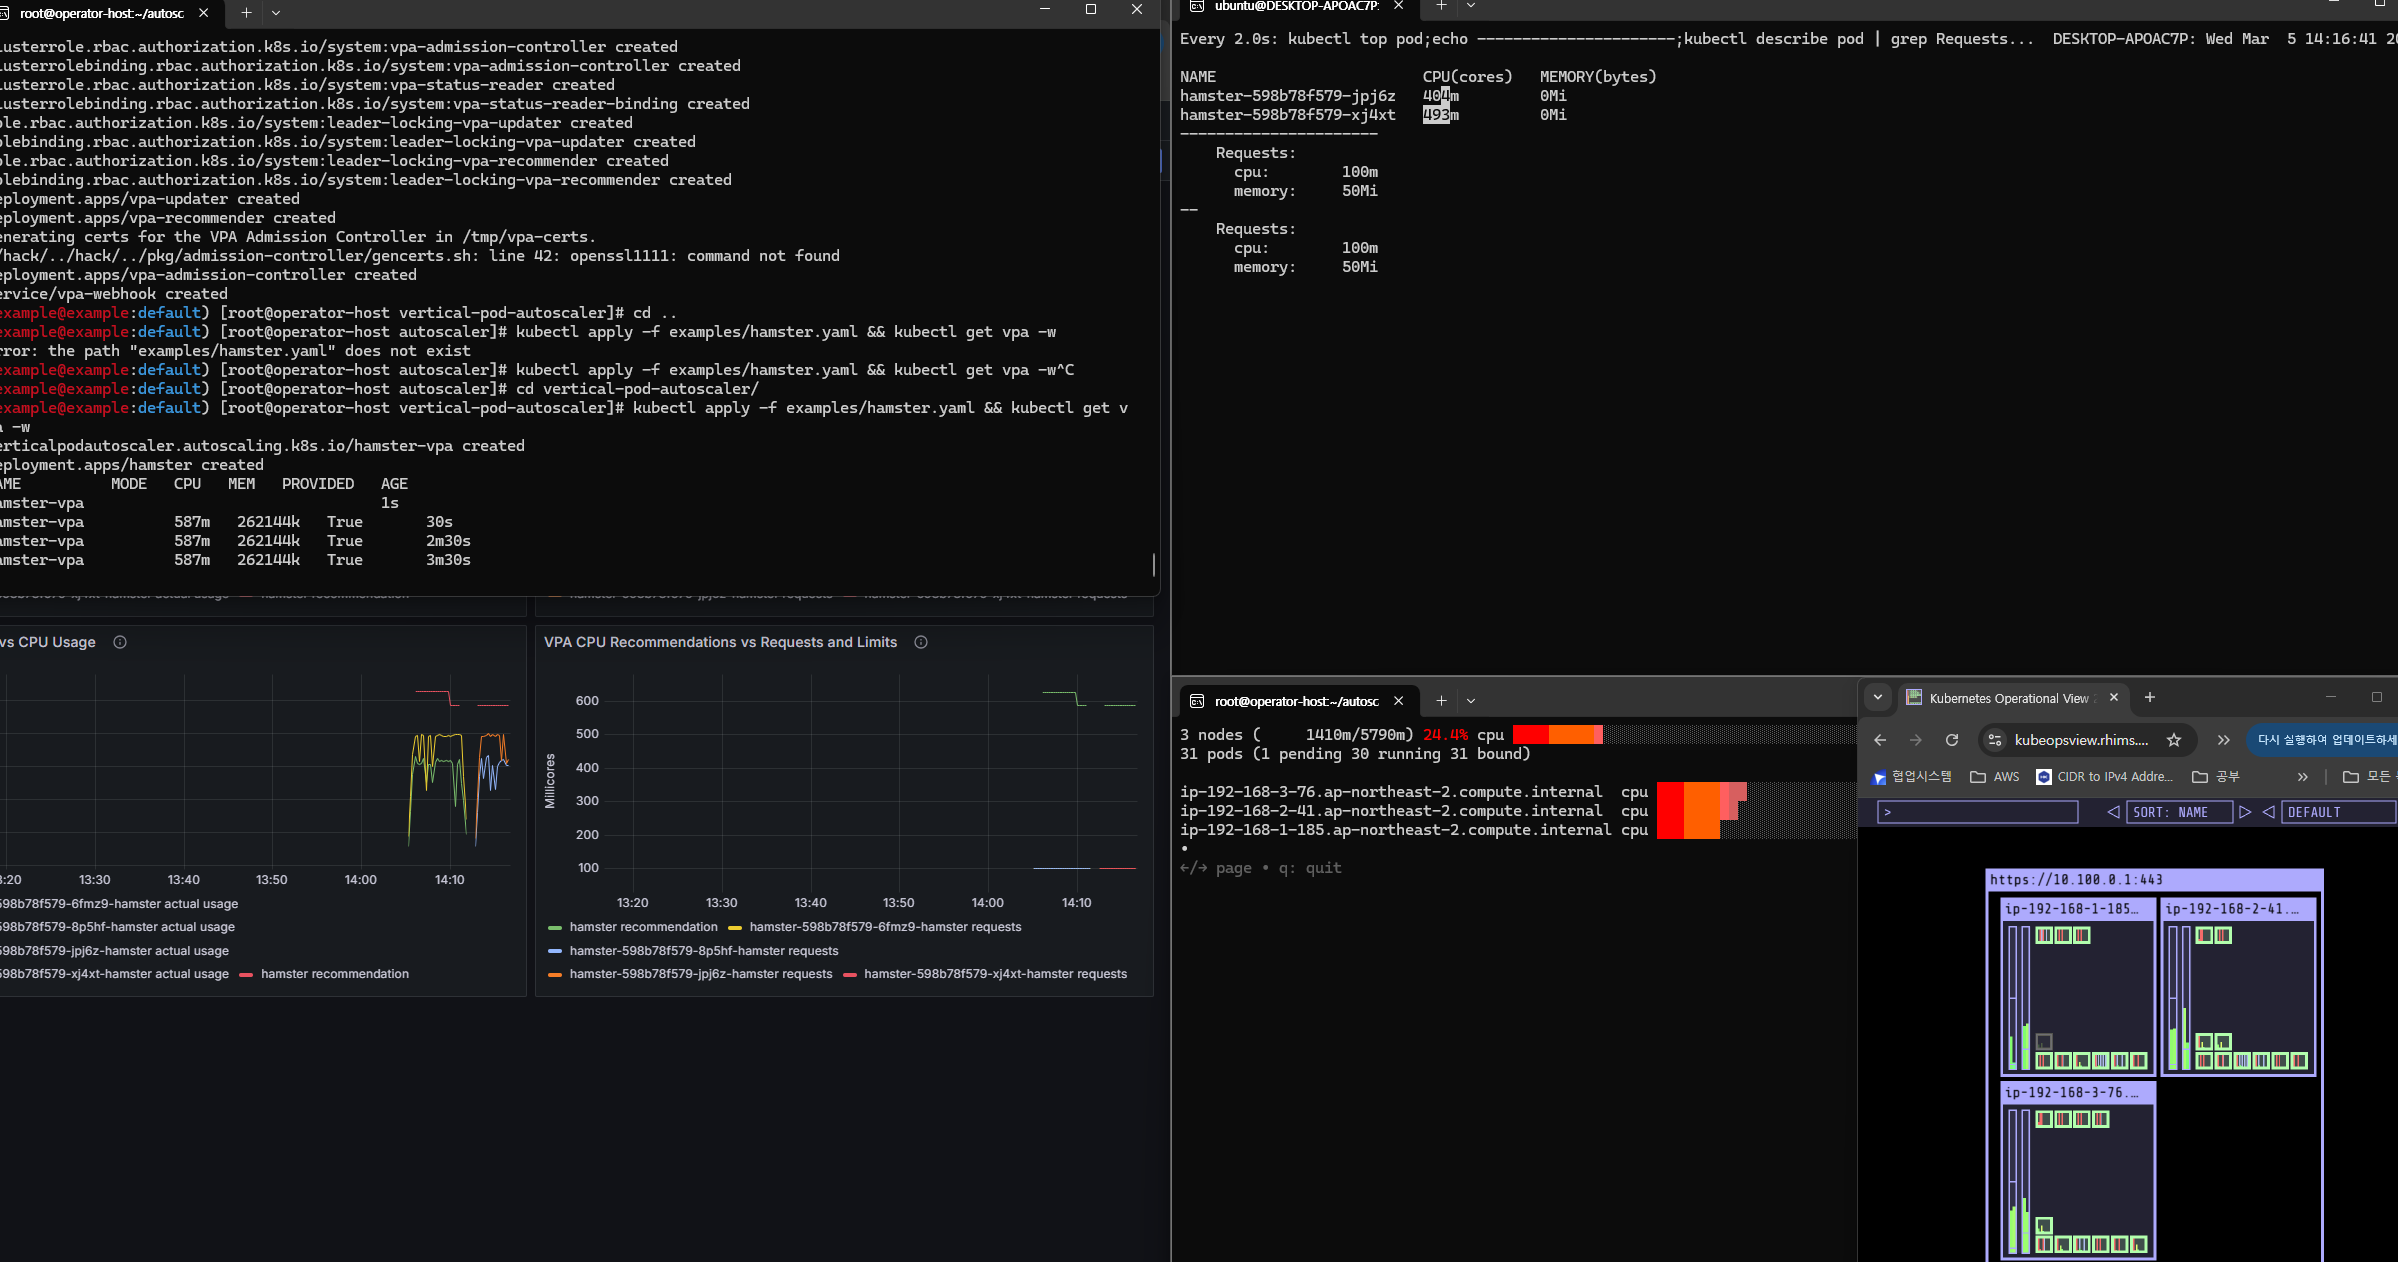
Task: Expand the Chrome tab search chevron
Action: pyautogui.click(x=1878, y=698)
